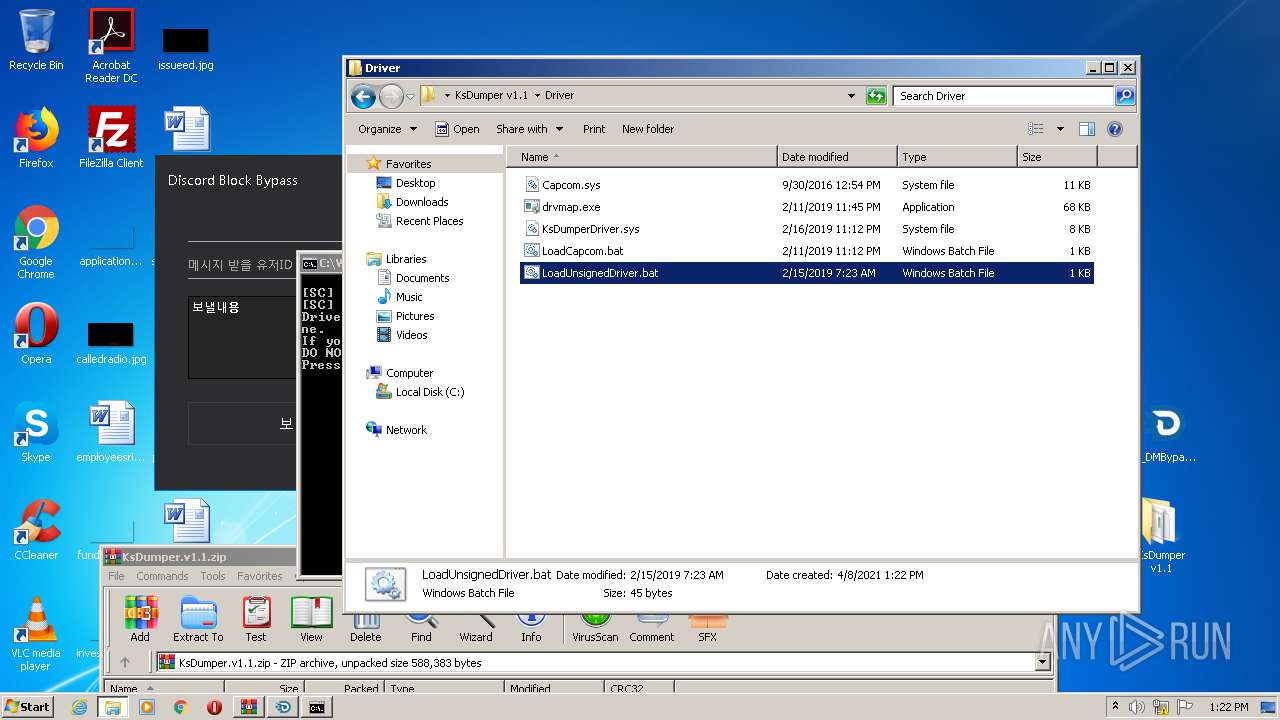Open the Explorer help question mark
Viewport: 1280px width, 720px height.
click(x=1115, y=129)
